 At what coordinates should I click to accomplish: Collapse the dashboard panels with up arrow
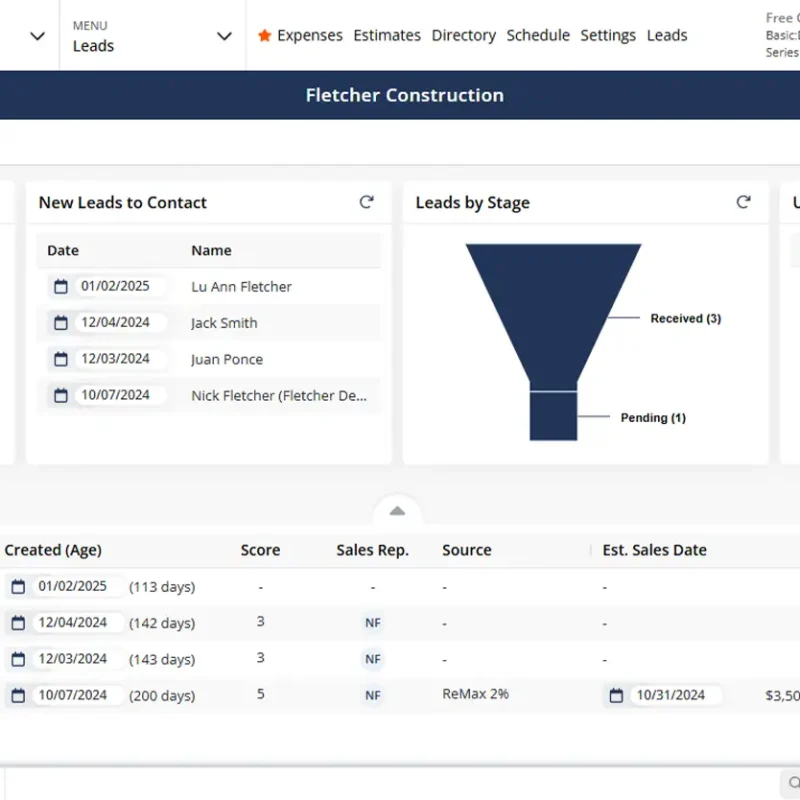397,511
